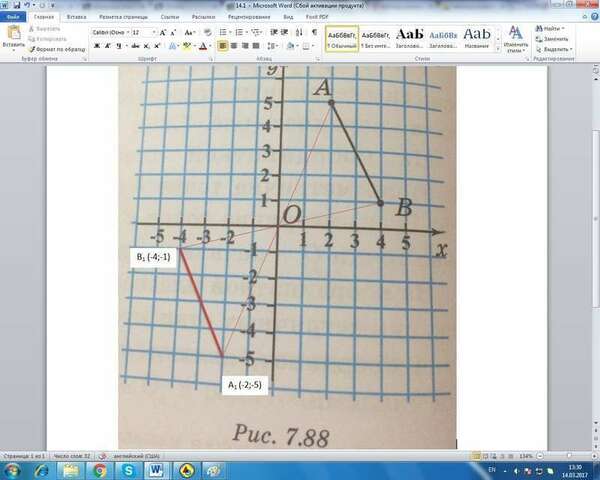This screenshot has width=600, height=480.
Task: Switch to the Вставка ribbon tab
Action: [76, 17]
